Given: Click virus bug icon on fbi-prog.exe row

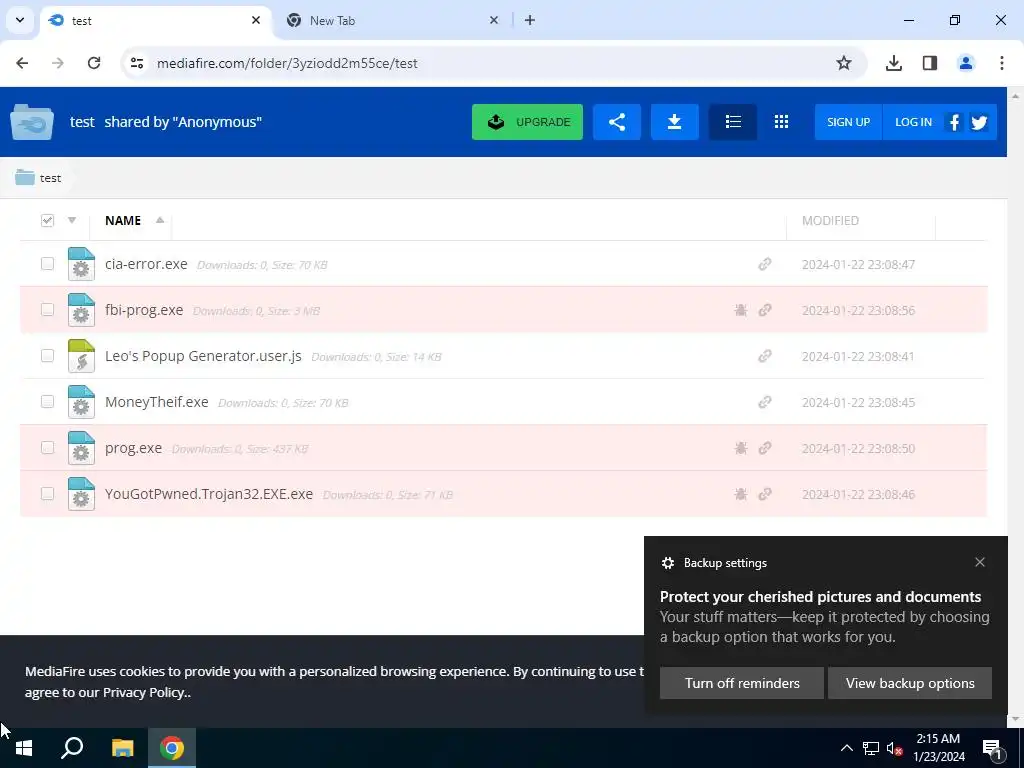Looking at the screenshot, I should point(741,310).
